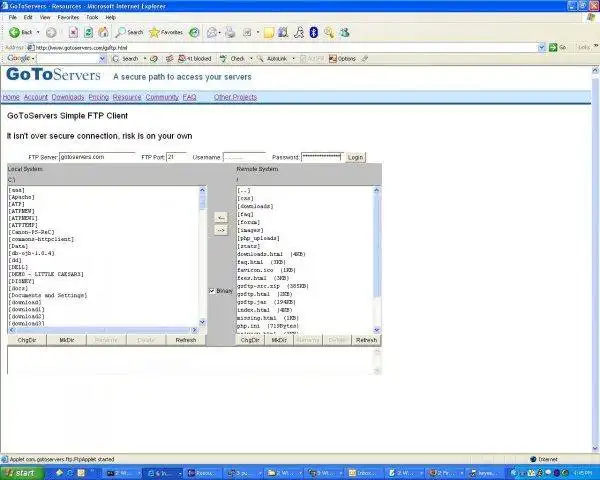Transfer to local with the left arrow button
Screen dimensions: 600x480
[x=221, y=217]
